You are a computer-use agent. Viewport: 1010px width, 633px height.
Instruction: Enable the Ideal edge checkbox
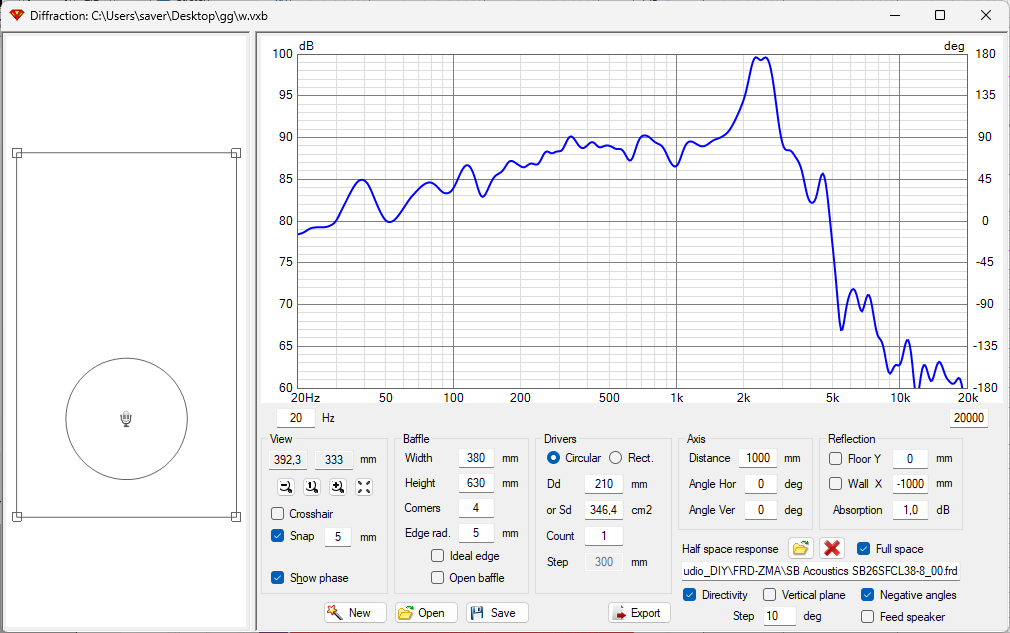pyautogui.click(x=437, y=556)
